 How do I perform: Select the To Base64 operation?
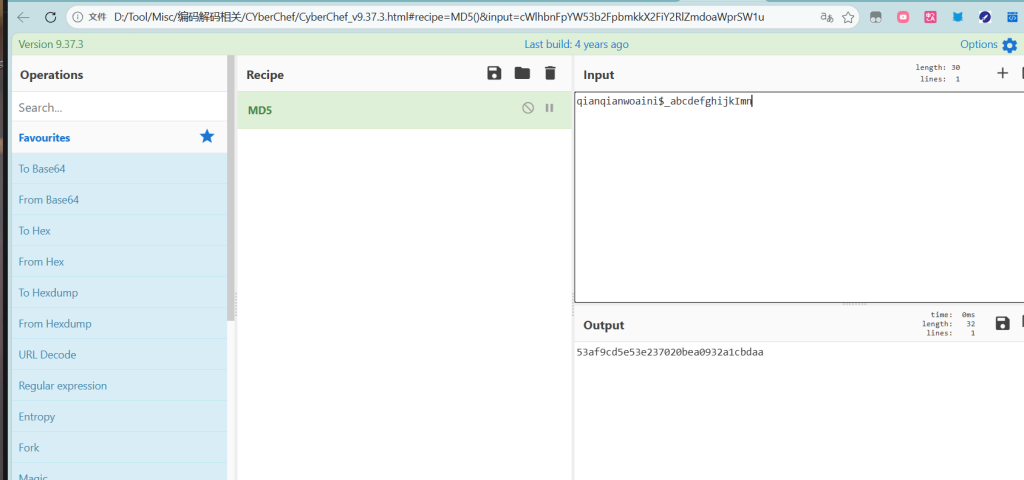(42, 169)
